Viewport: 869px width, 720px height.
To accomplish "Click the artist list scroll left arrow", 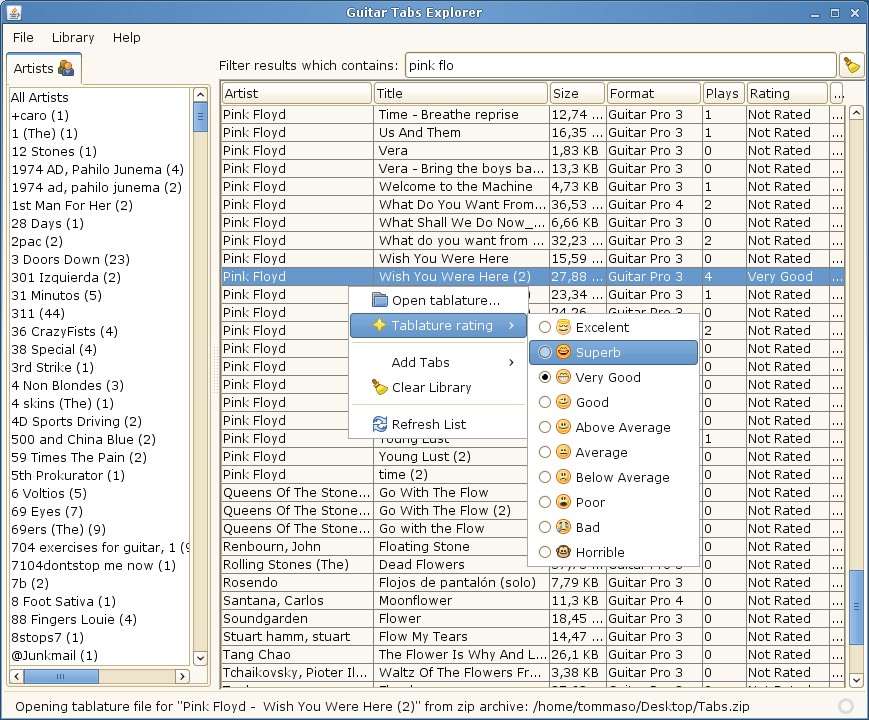I will pos(17,676).
